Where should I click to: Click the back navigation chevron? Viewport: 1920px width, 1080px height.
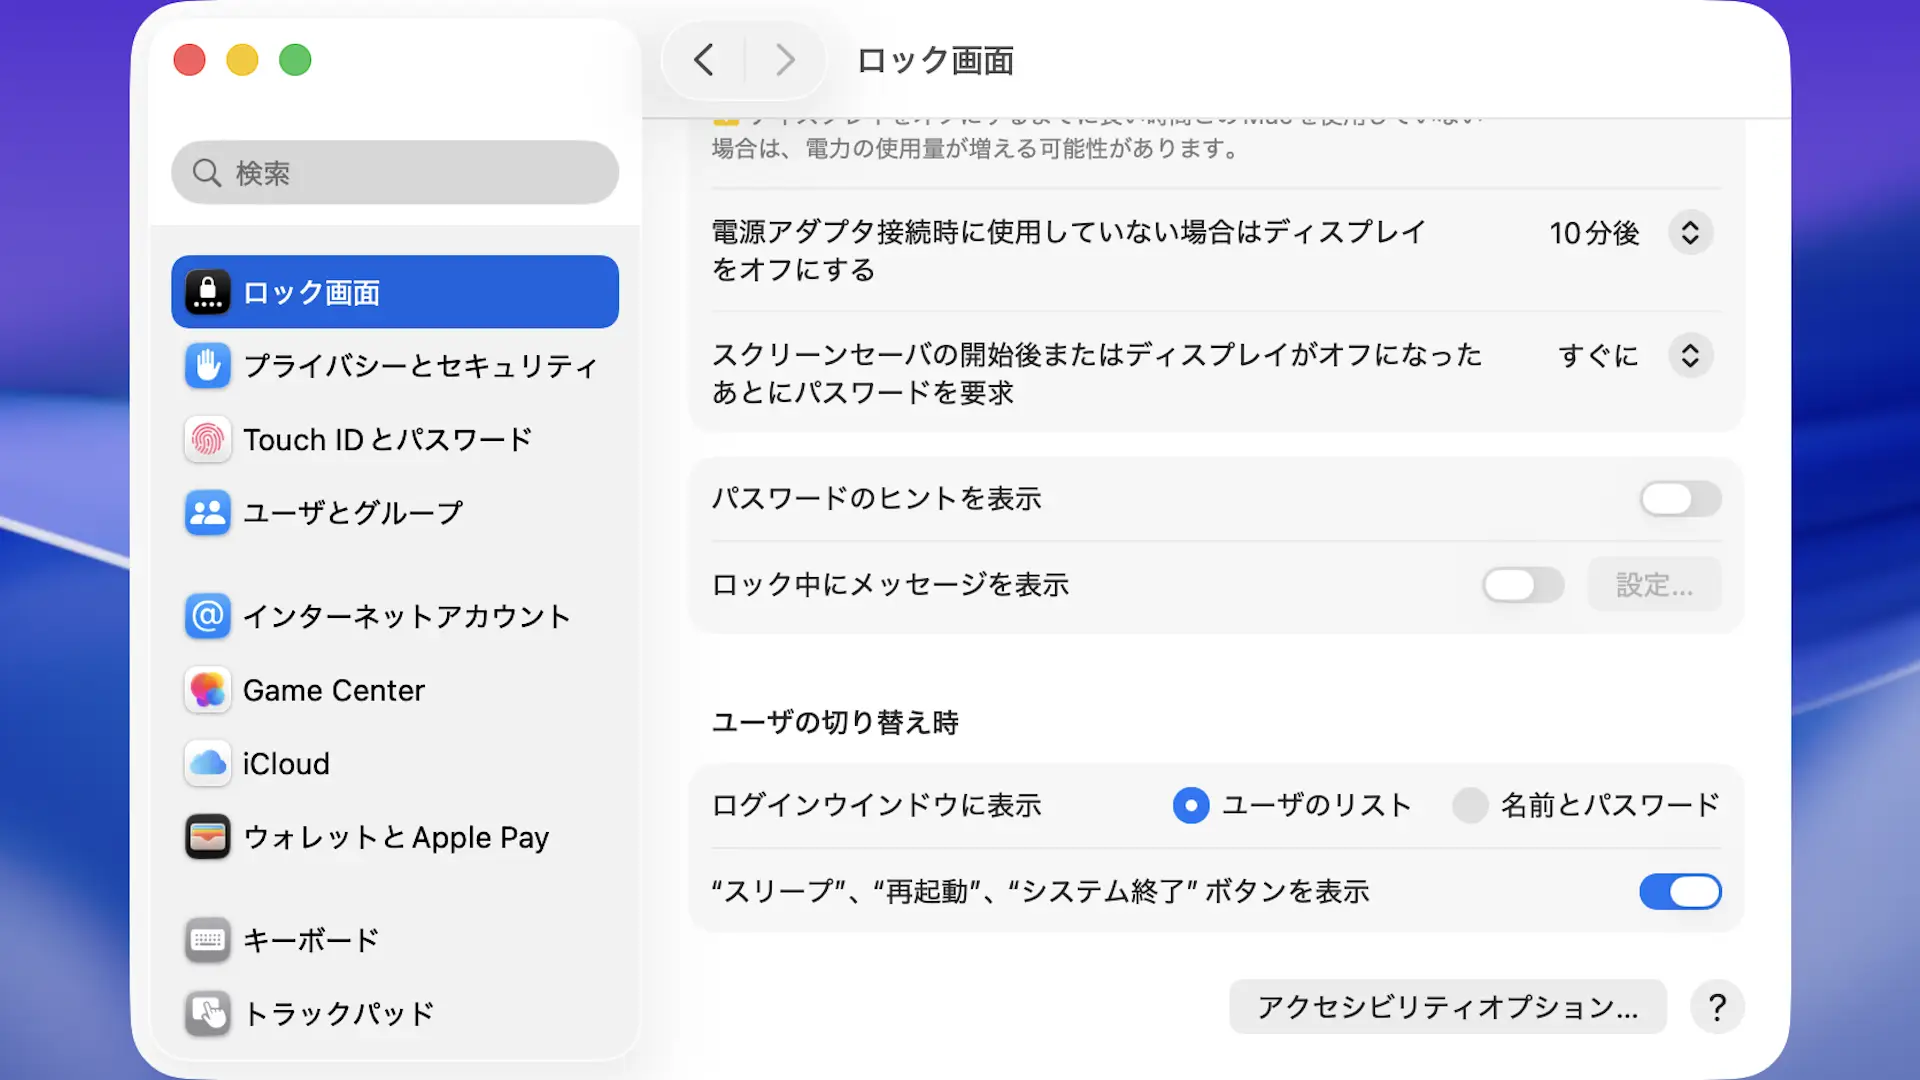point(704,60)
